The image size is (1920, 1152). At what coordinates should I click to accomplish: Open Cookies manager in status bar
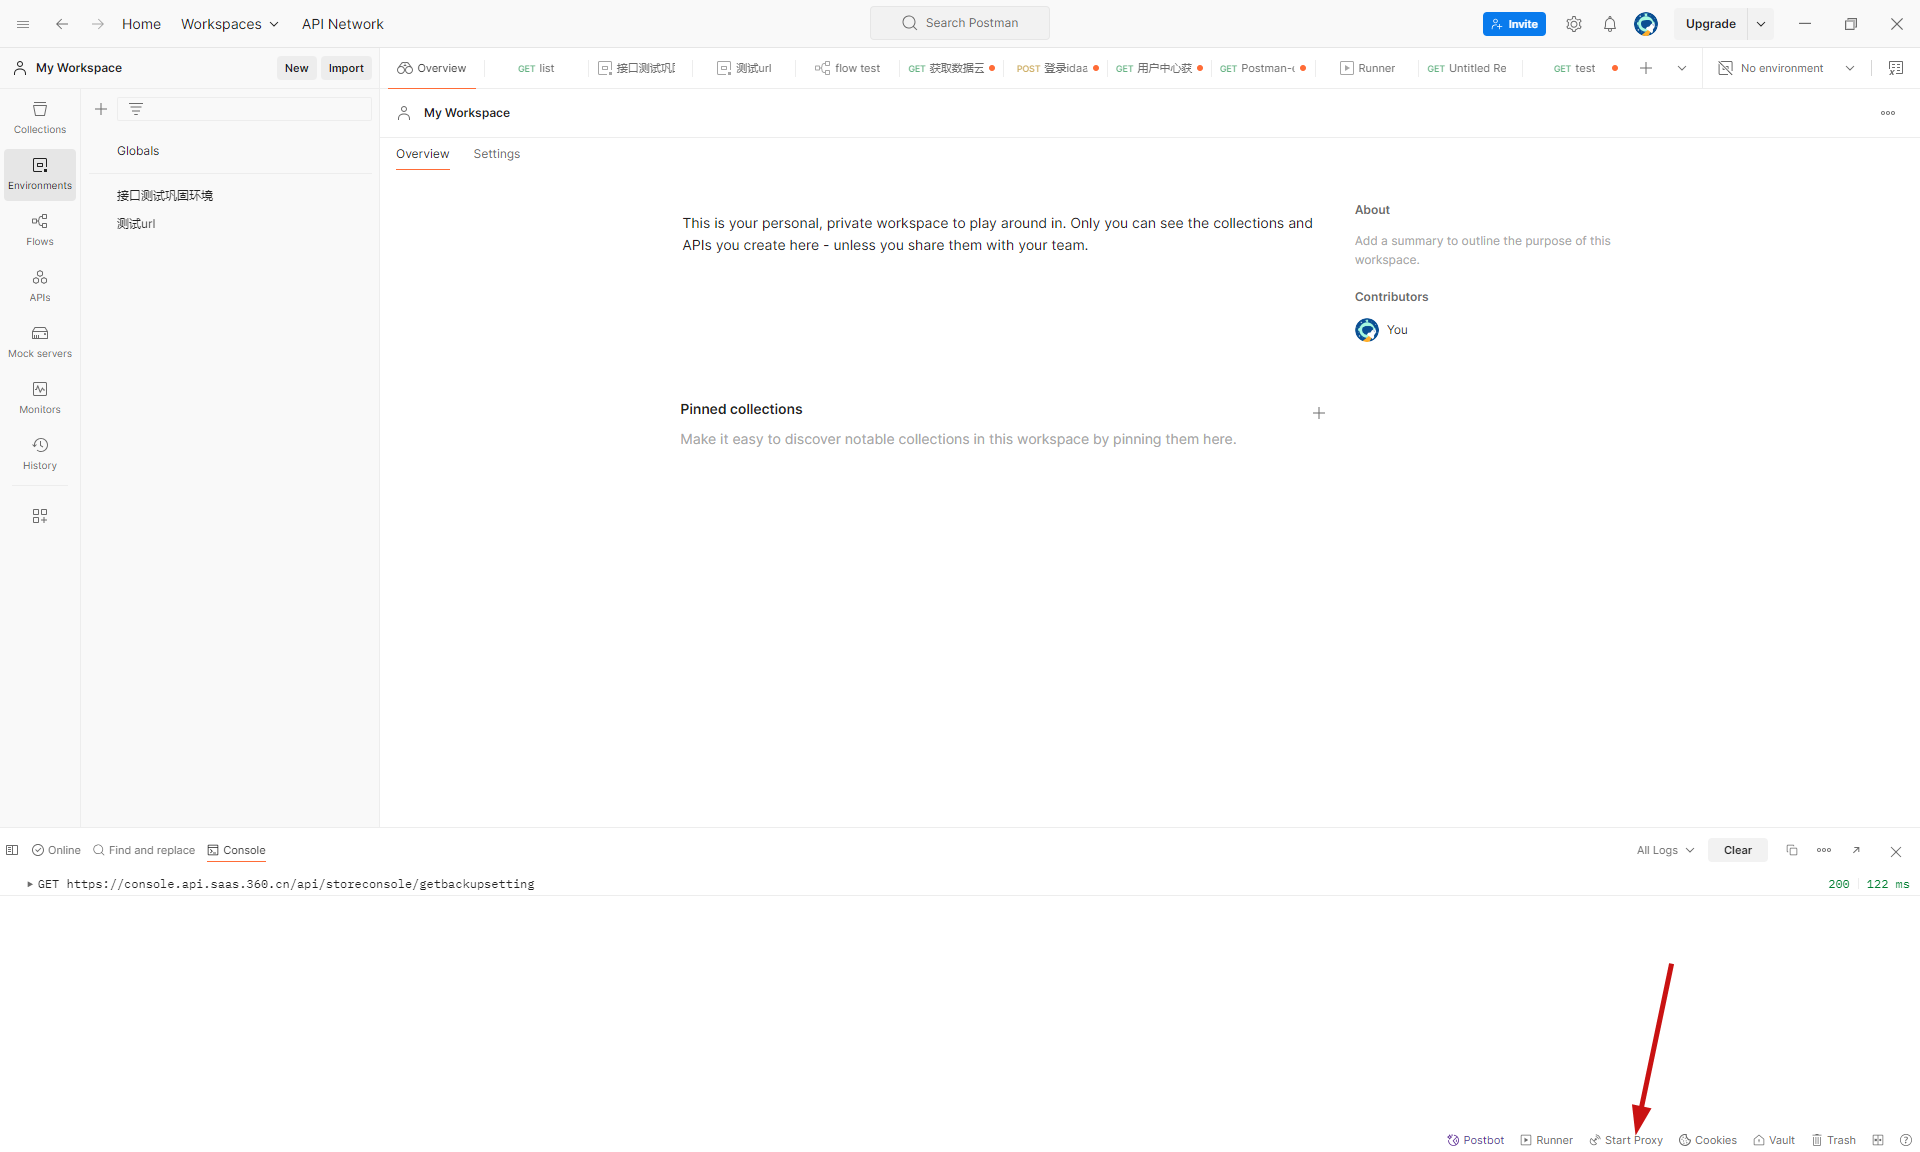click(x=1707, y=1140)
